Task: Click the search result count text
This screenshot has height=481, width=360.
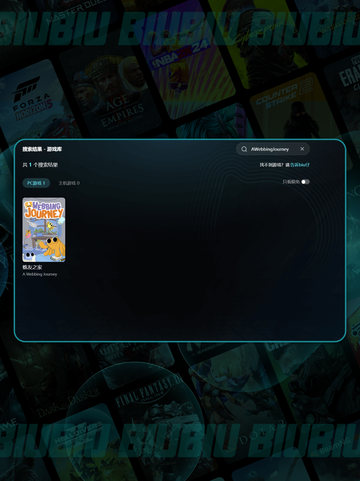Action: (40, 165)
